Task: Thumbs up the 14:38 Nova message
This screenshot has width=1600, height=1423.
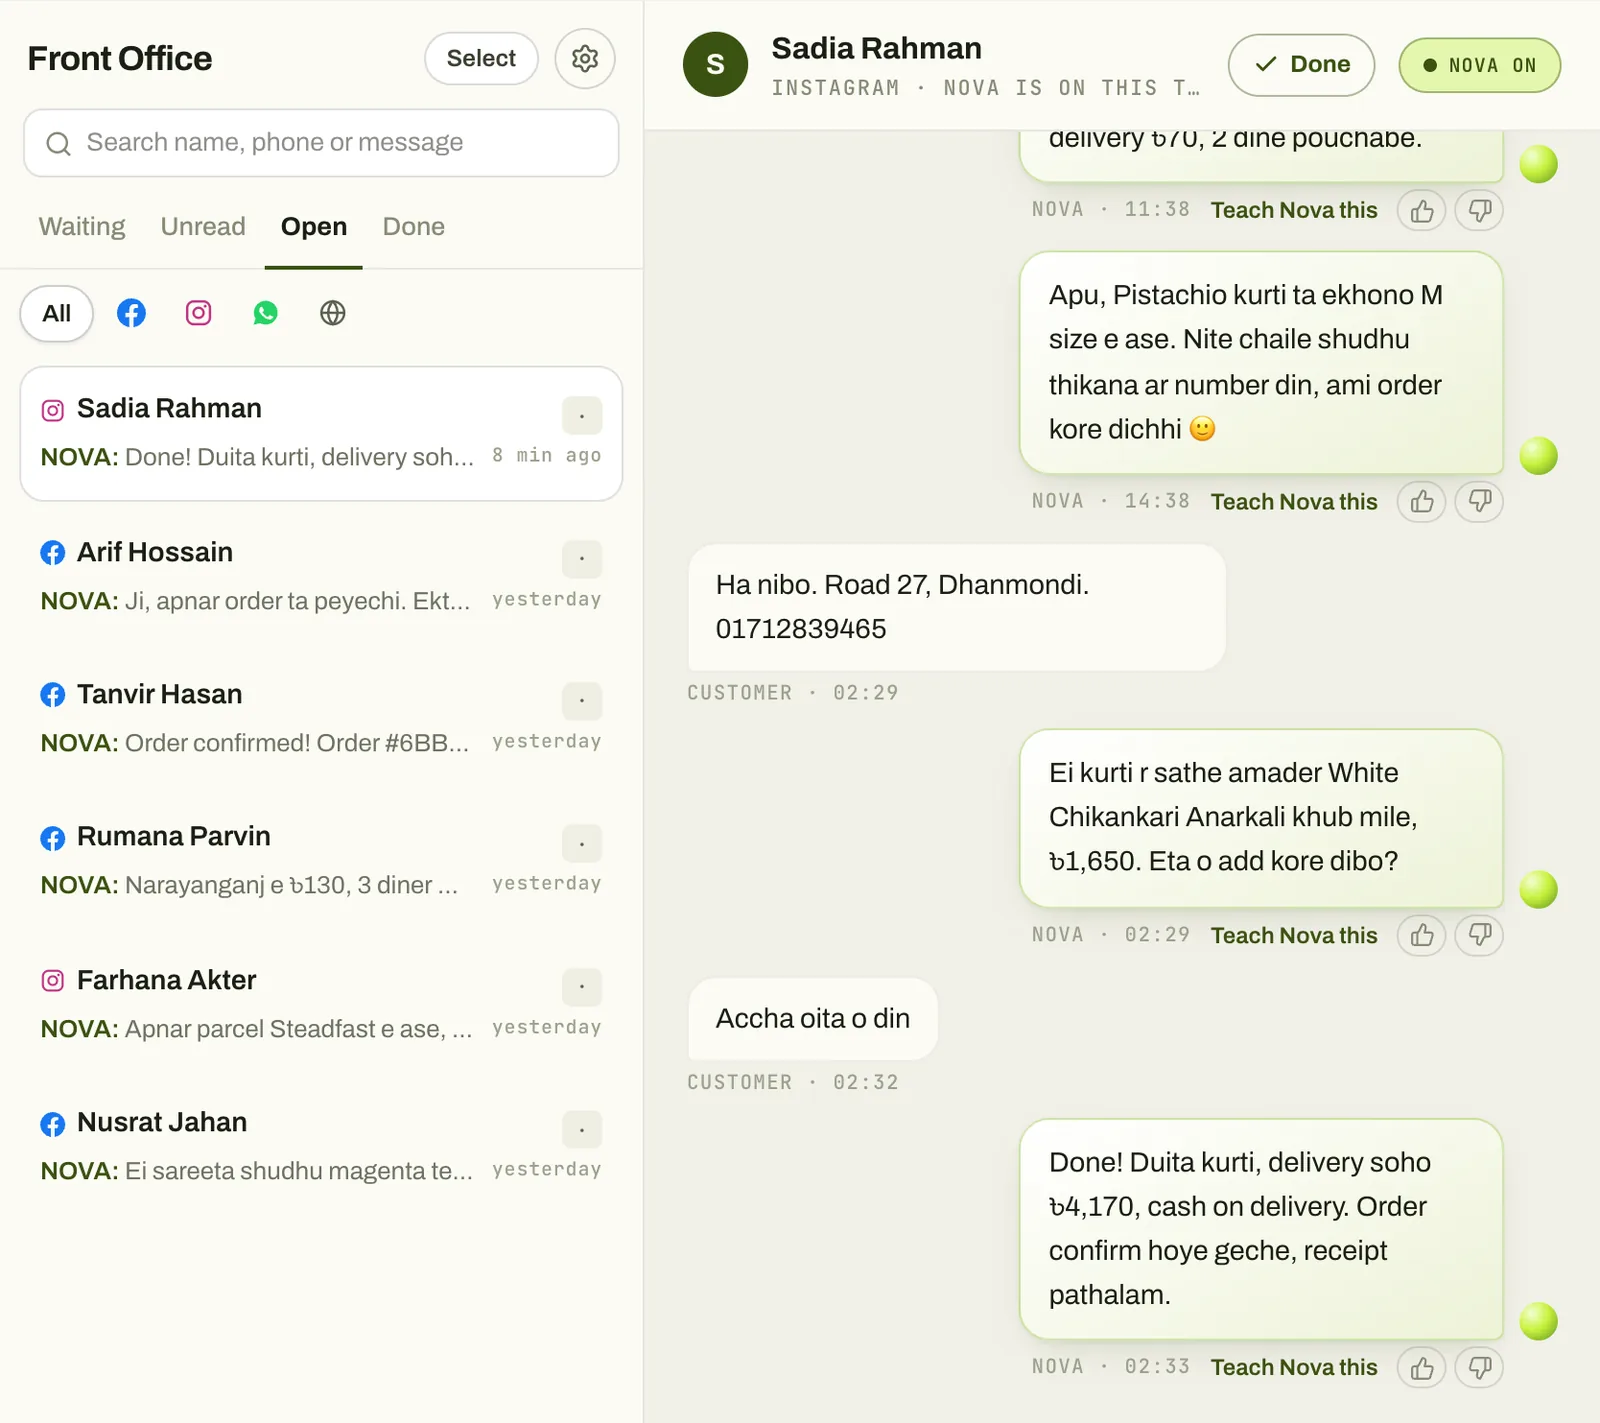Action: [x=1422, y=501]
